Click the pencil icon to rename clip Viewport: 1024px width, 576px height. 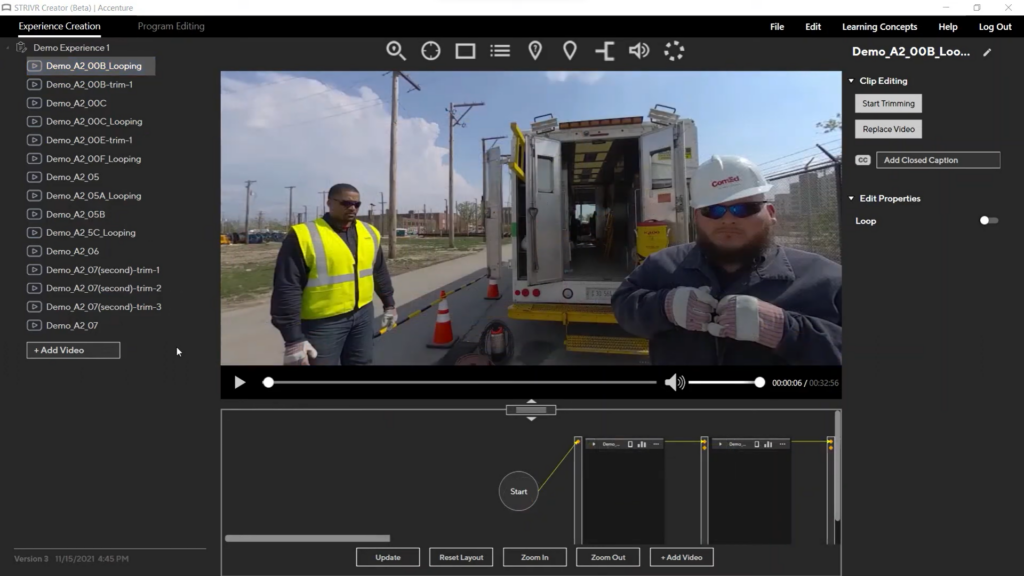[987, 53]
